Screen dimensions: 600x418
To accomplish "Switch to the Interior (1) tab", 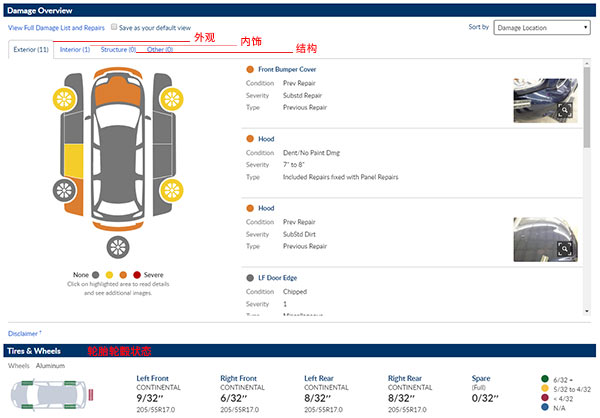I will coord(74,49).
